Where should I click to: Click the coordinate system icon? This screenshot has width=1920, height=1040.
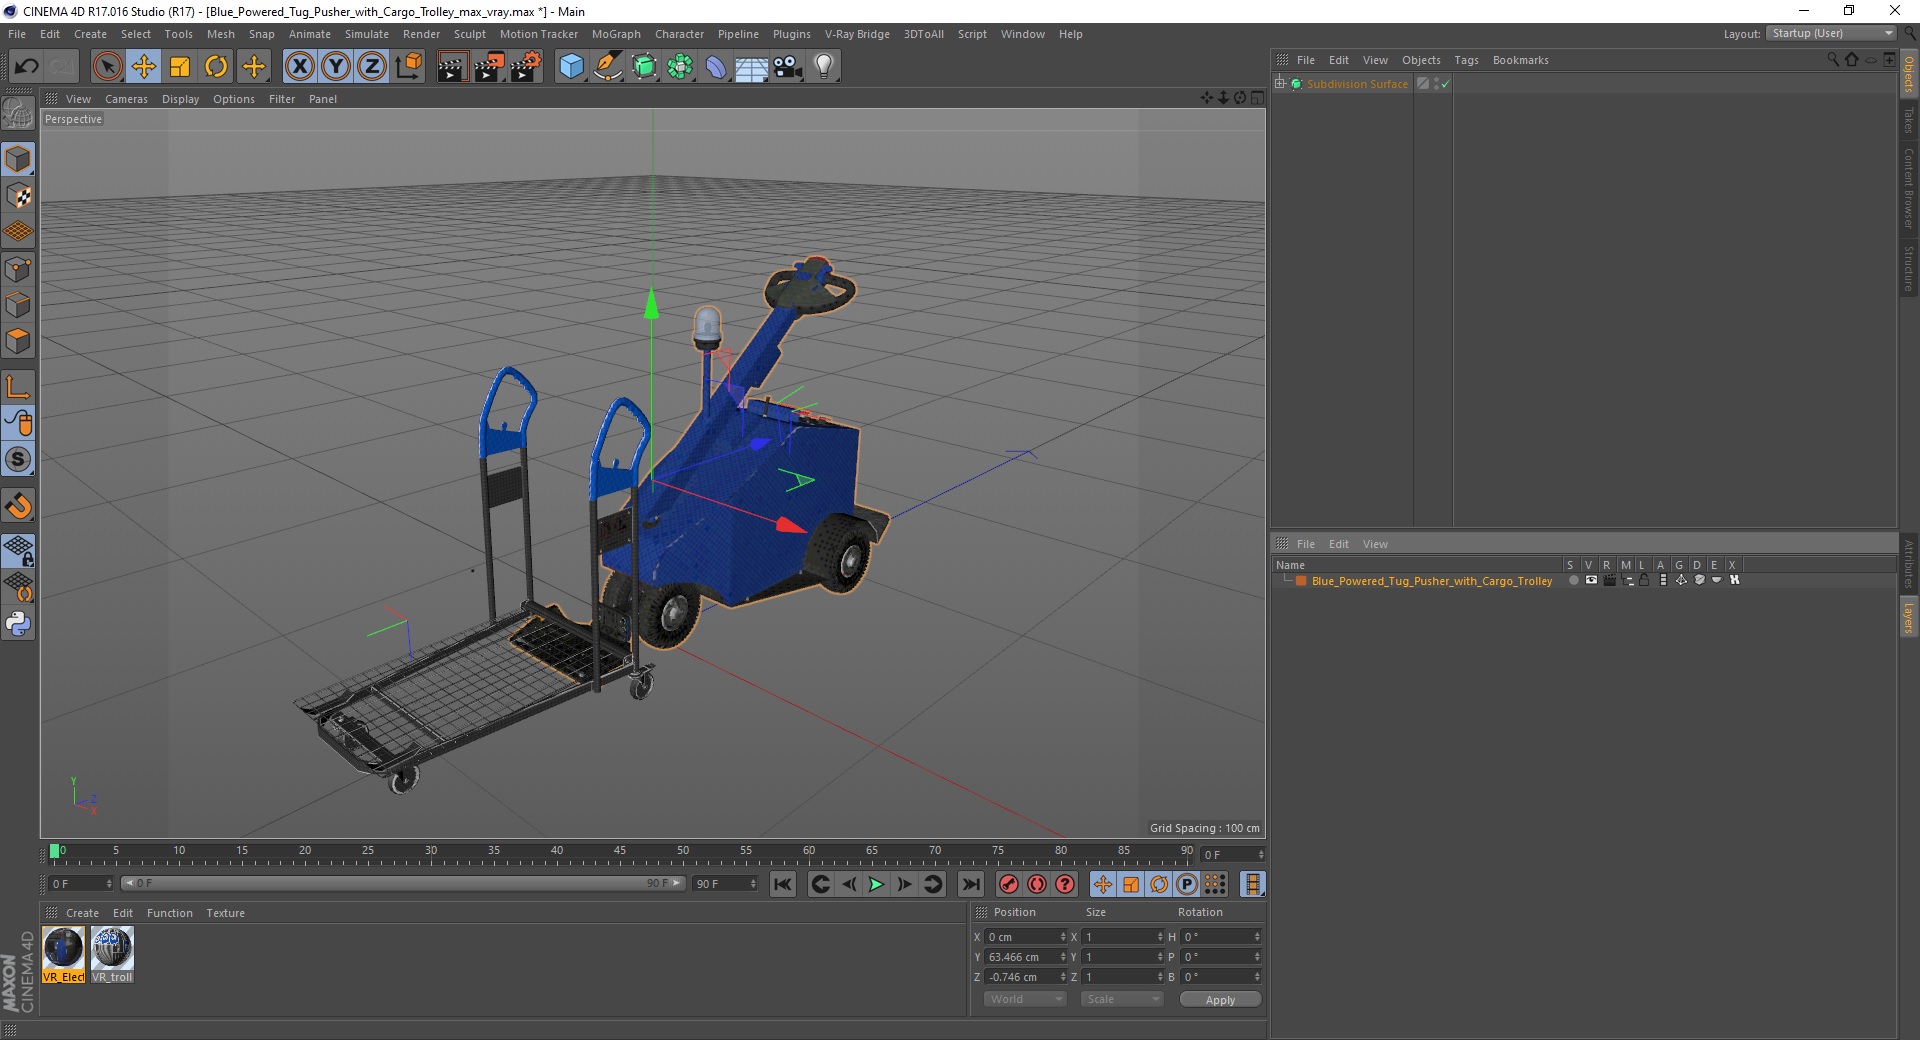tap(408, 67)
